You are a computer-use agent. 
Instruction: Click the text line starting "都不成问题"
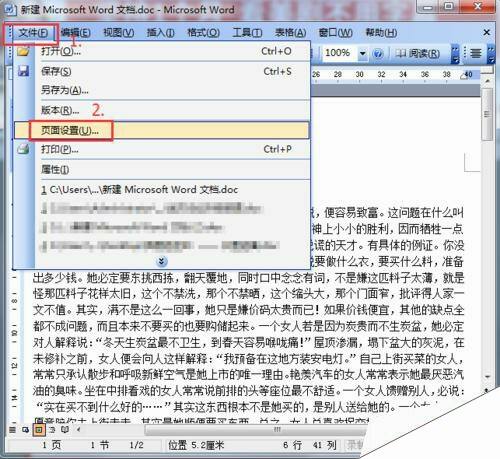(x=248, y=326)
